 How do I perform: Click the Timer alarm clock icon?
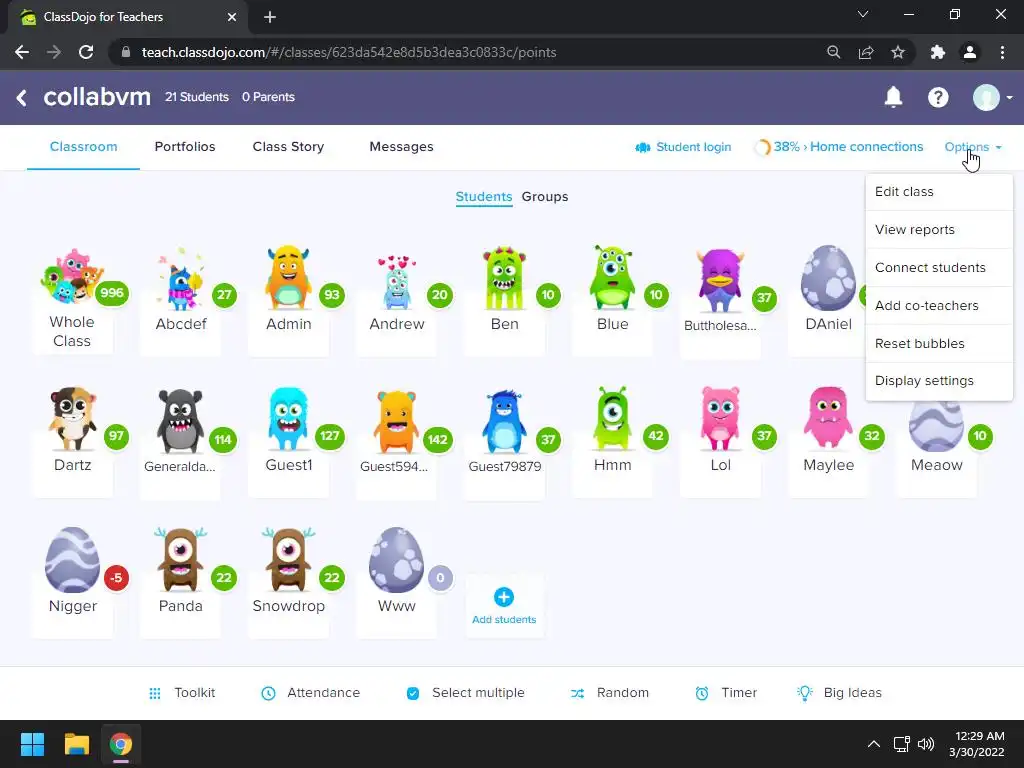702,693
